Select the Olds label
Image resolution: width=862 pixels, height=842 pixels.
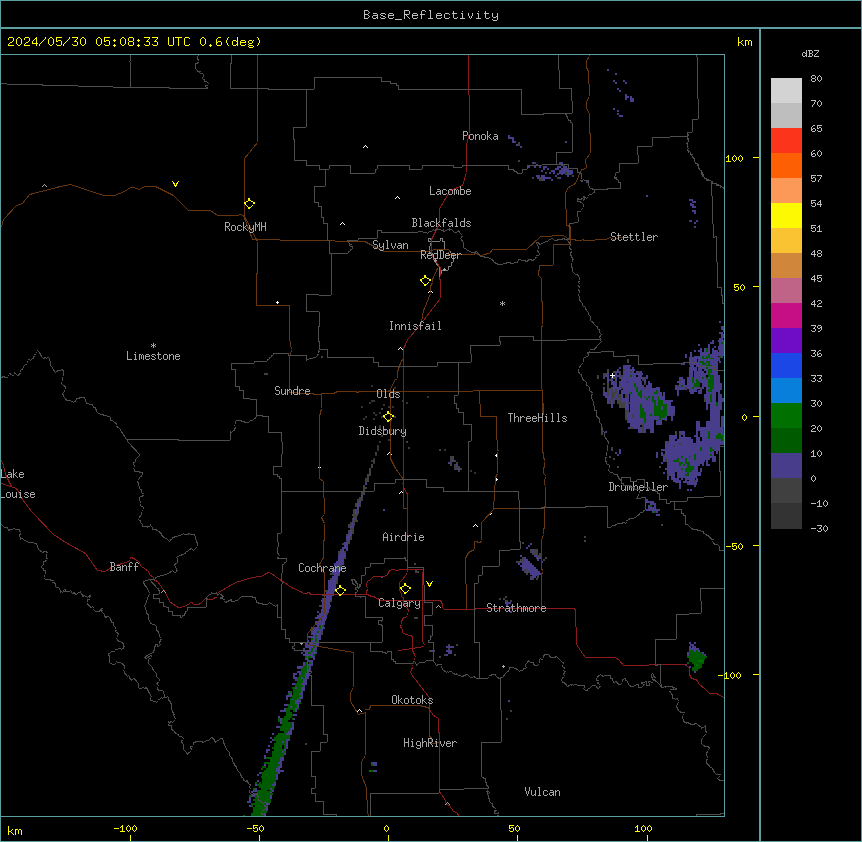tap(388, 394)
